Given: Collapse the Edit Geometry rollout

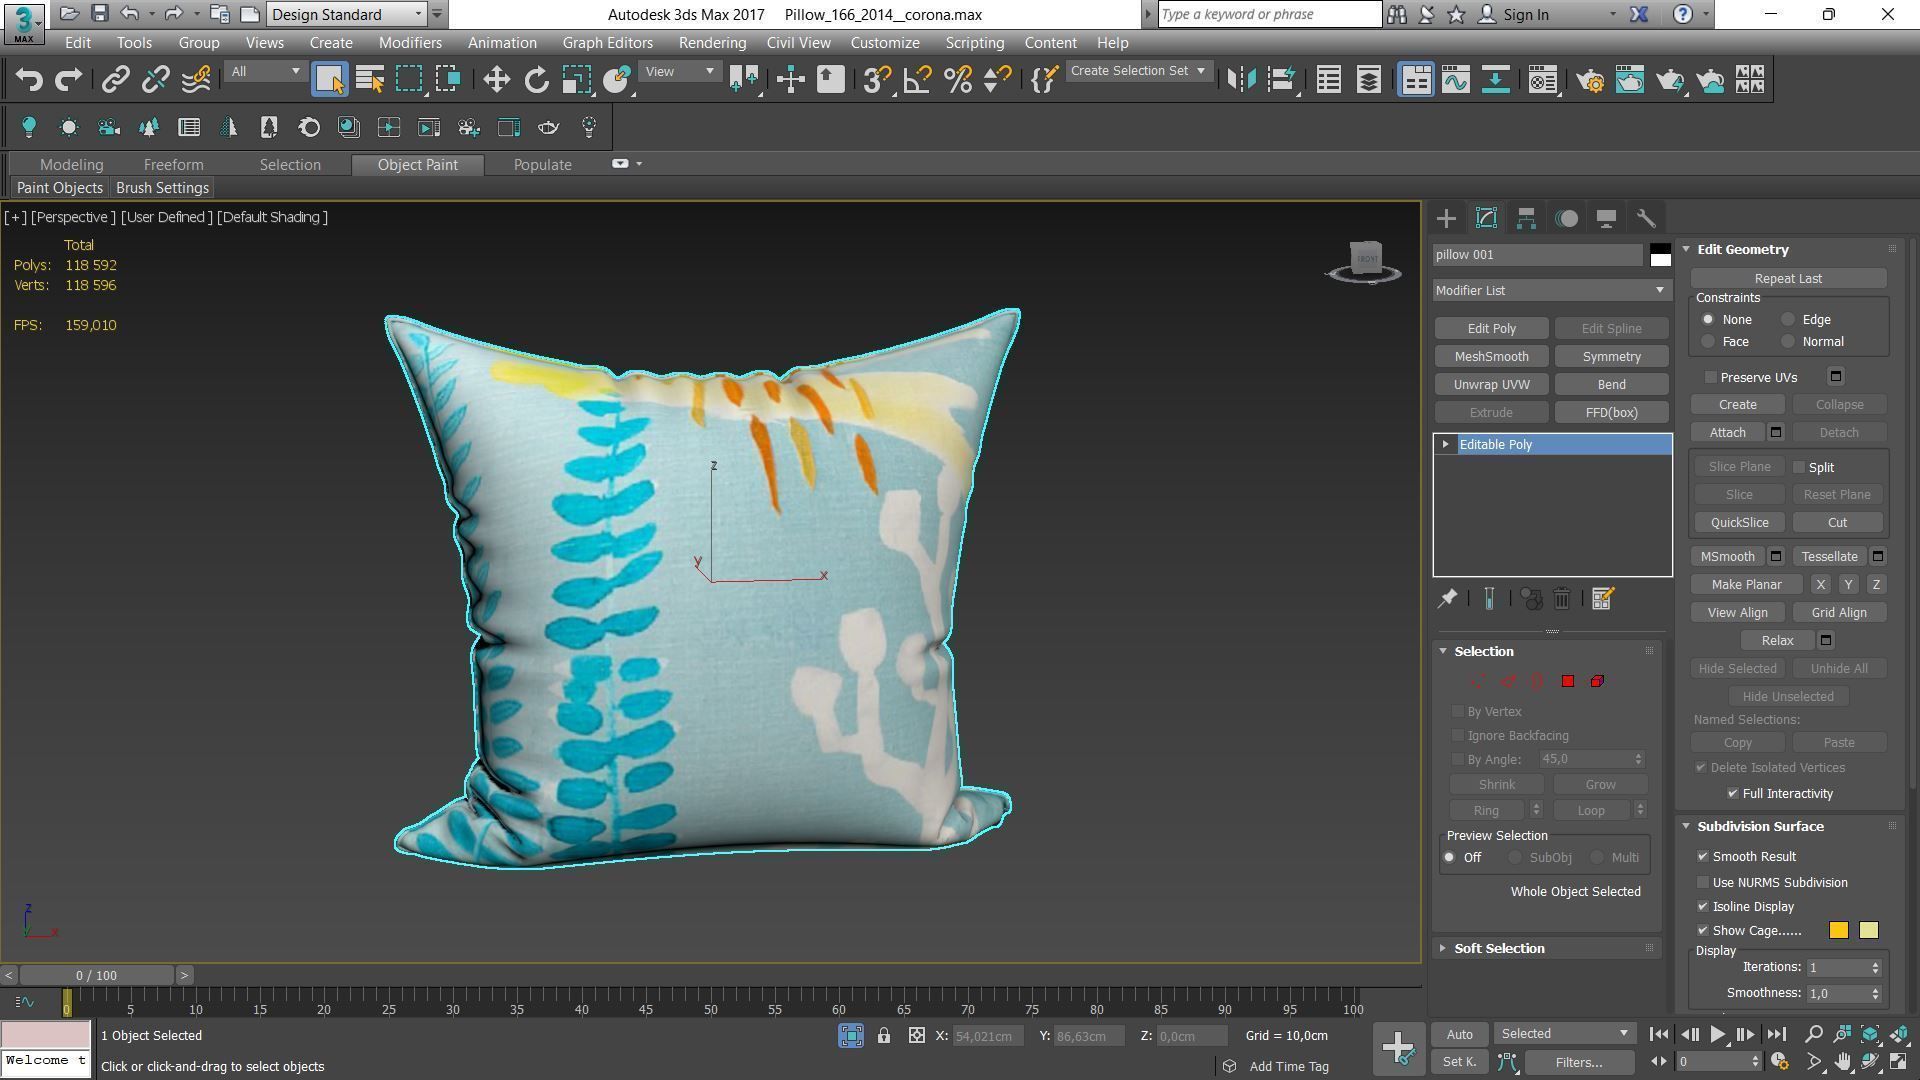Looking at the screenshot, I should [1742, 249].
